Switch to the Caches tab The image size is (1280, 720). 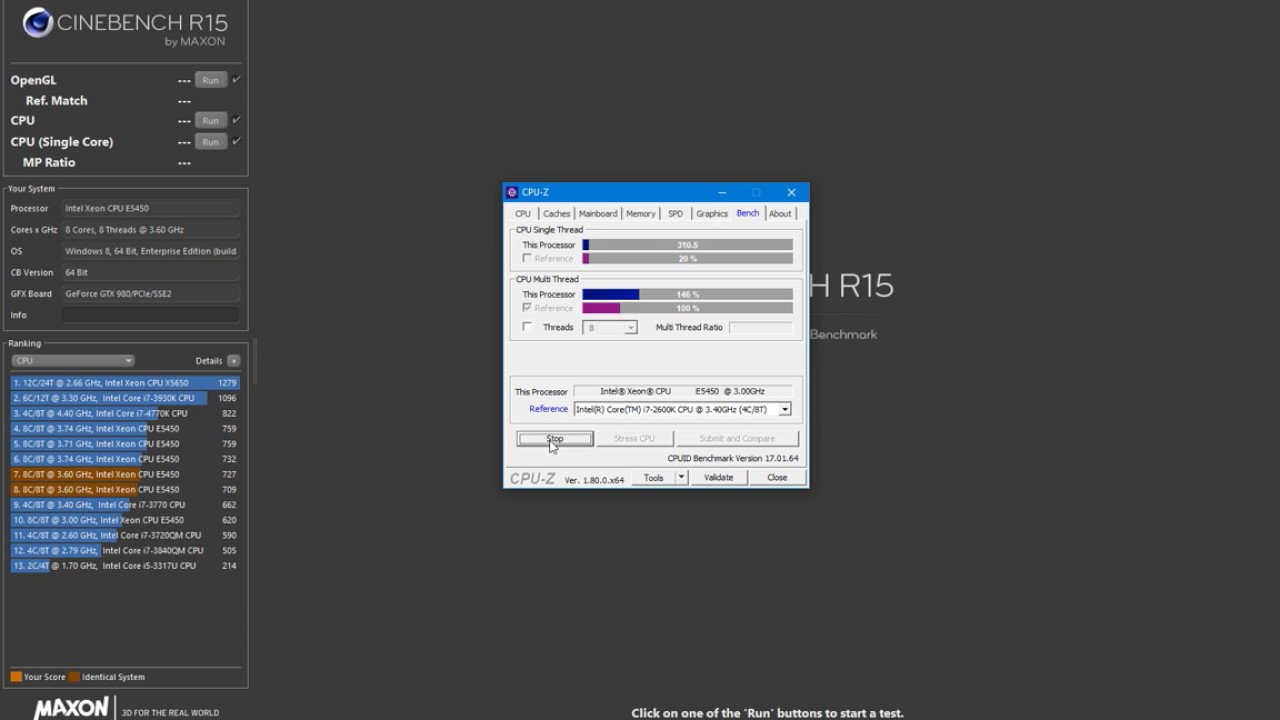[x=557, y=213]
